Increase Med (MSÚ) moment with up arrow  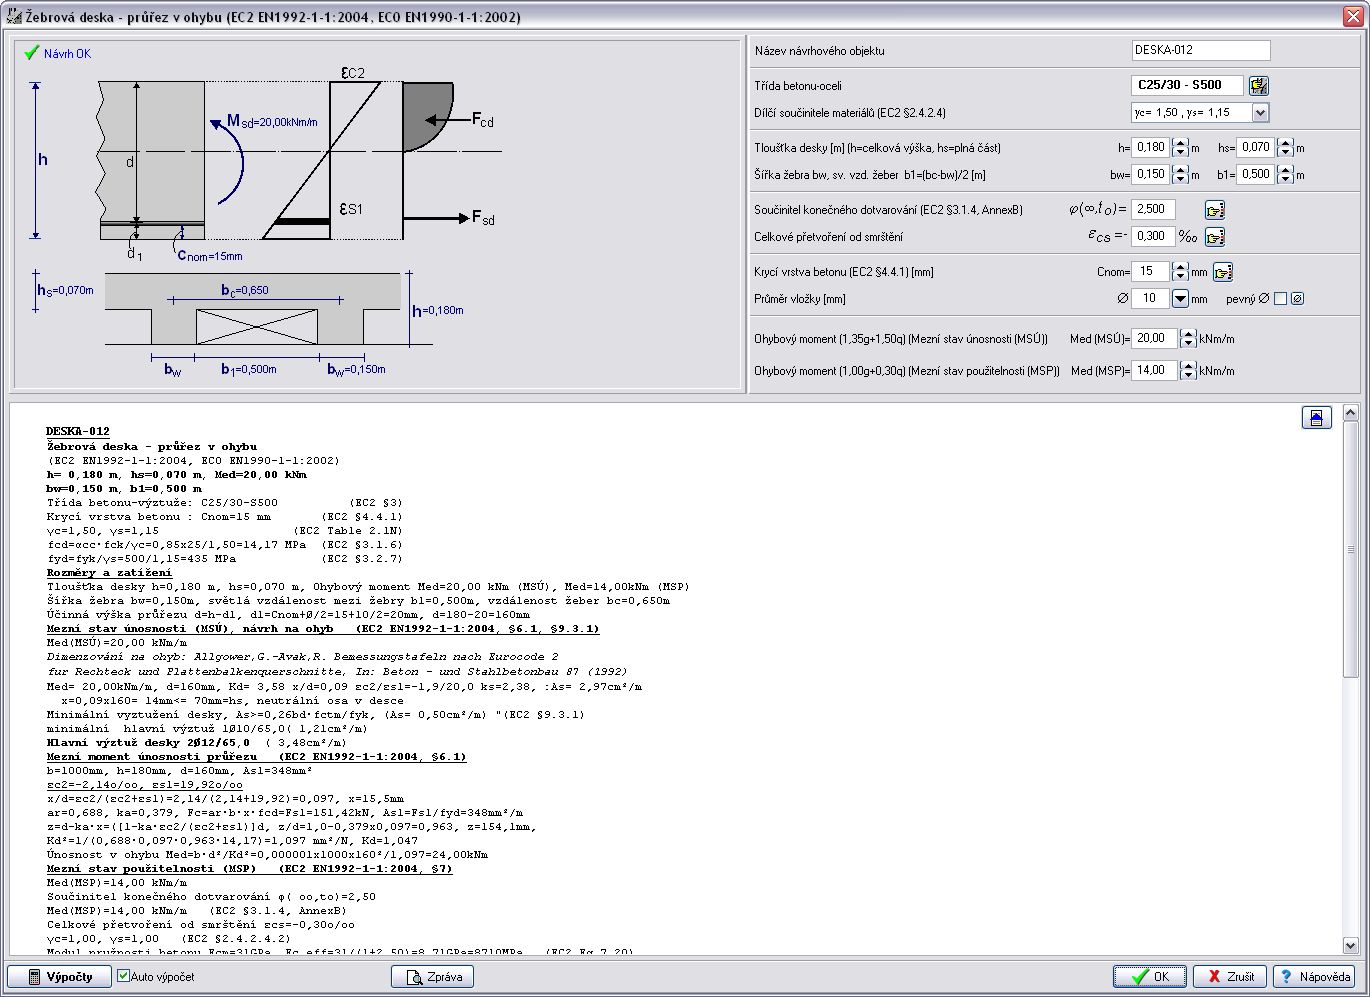(x=1188, y=333)
